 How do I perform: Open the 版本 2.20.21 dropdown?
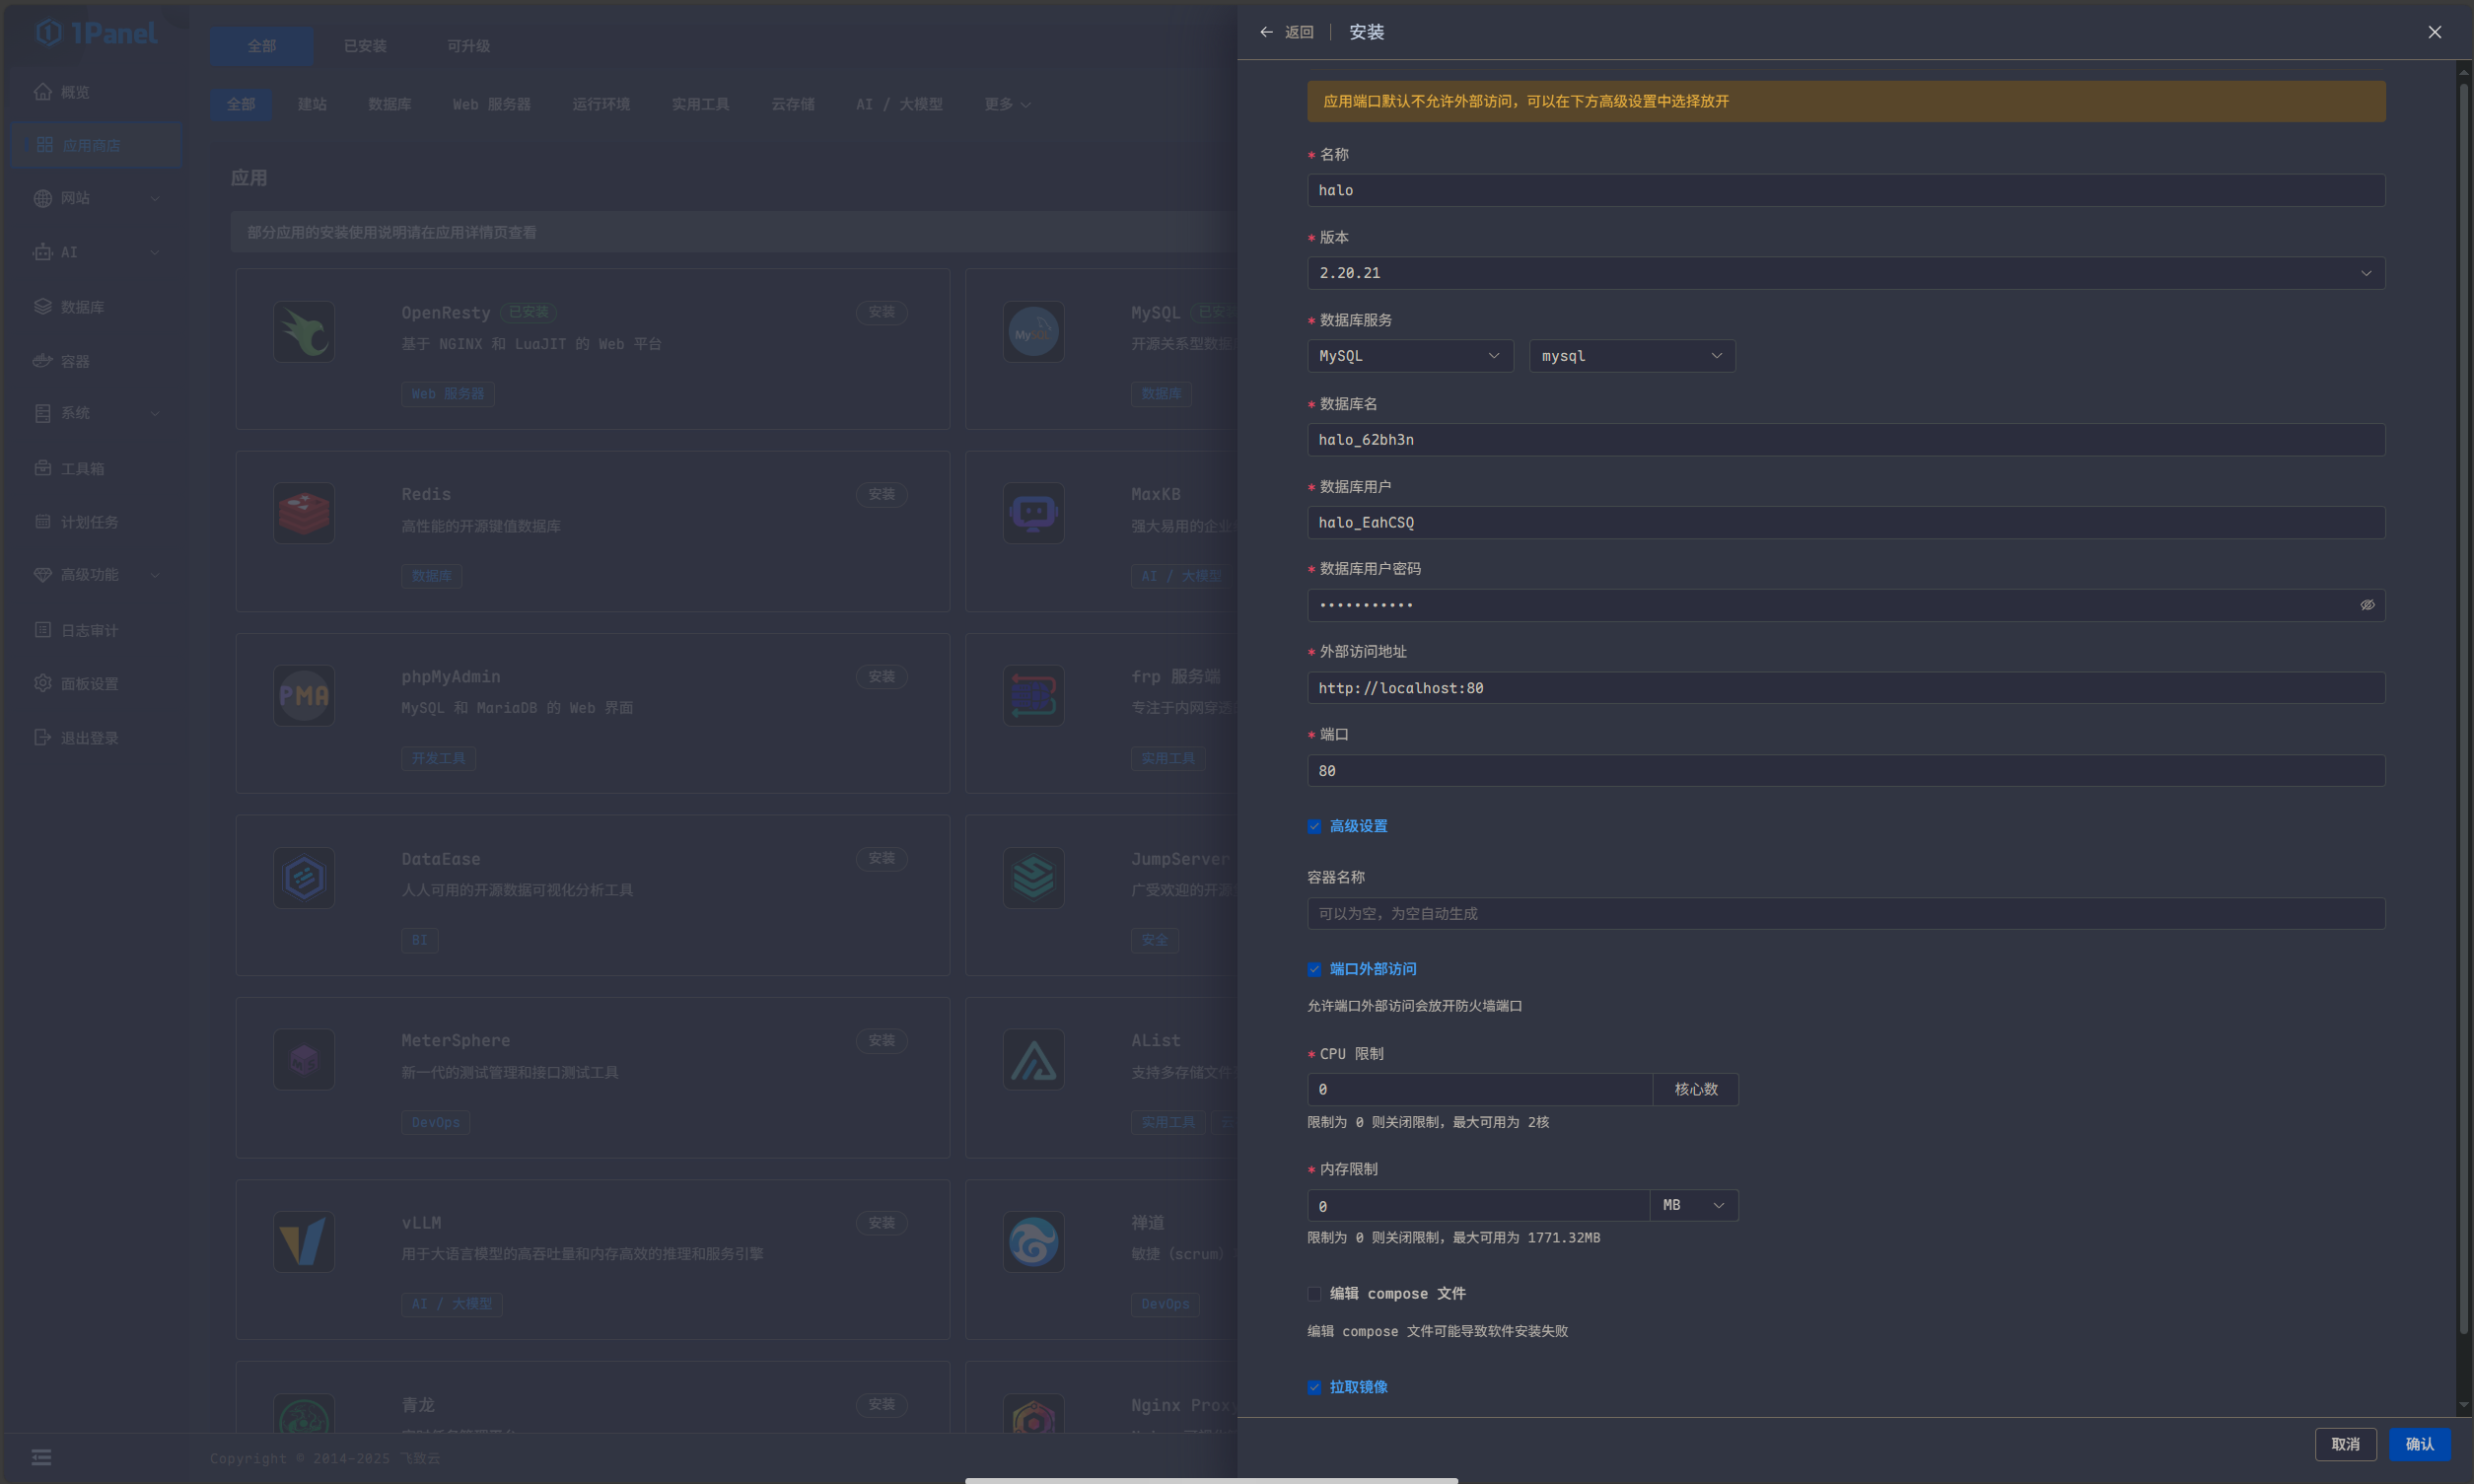(x=1845, y=273)
